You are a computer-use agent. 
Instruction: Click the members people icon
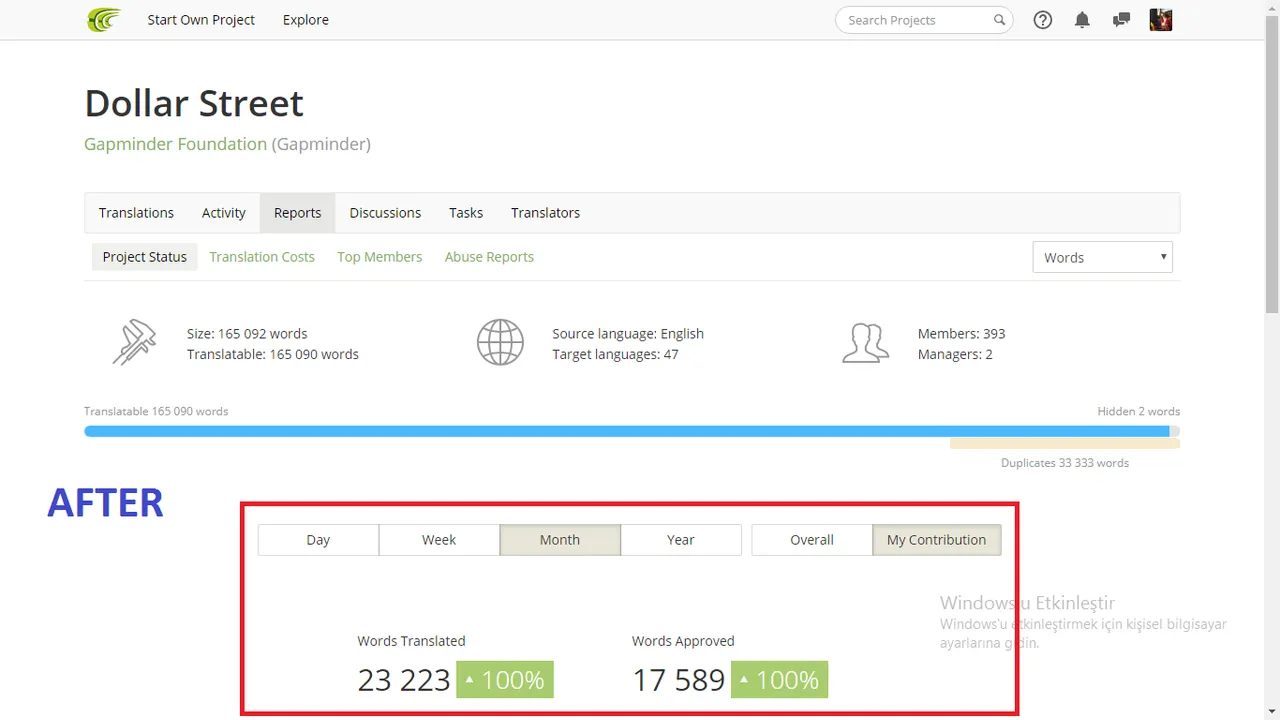point(865,343)
